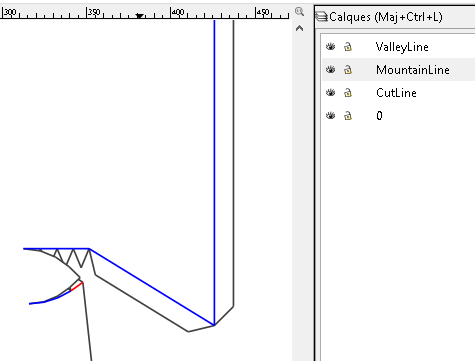The image size is (475, 361).
Task: Click the ruler position marker triangle
Action: [x=140, y=16]
